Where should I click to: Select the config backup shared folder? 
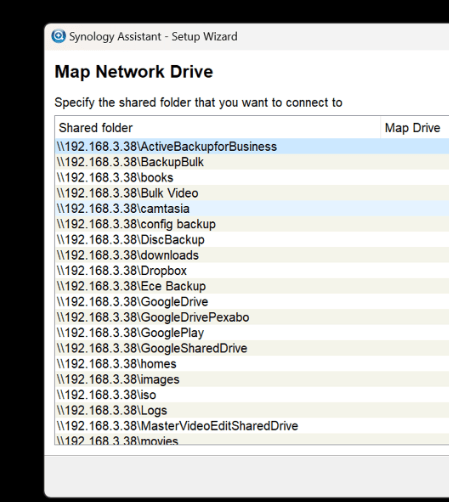(x=252, y=224)
